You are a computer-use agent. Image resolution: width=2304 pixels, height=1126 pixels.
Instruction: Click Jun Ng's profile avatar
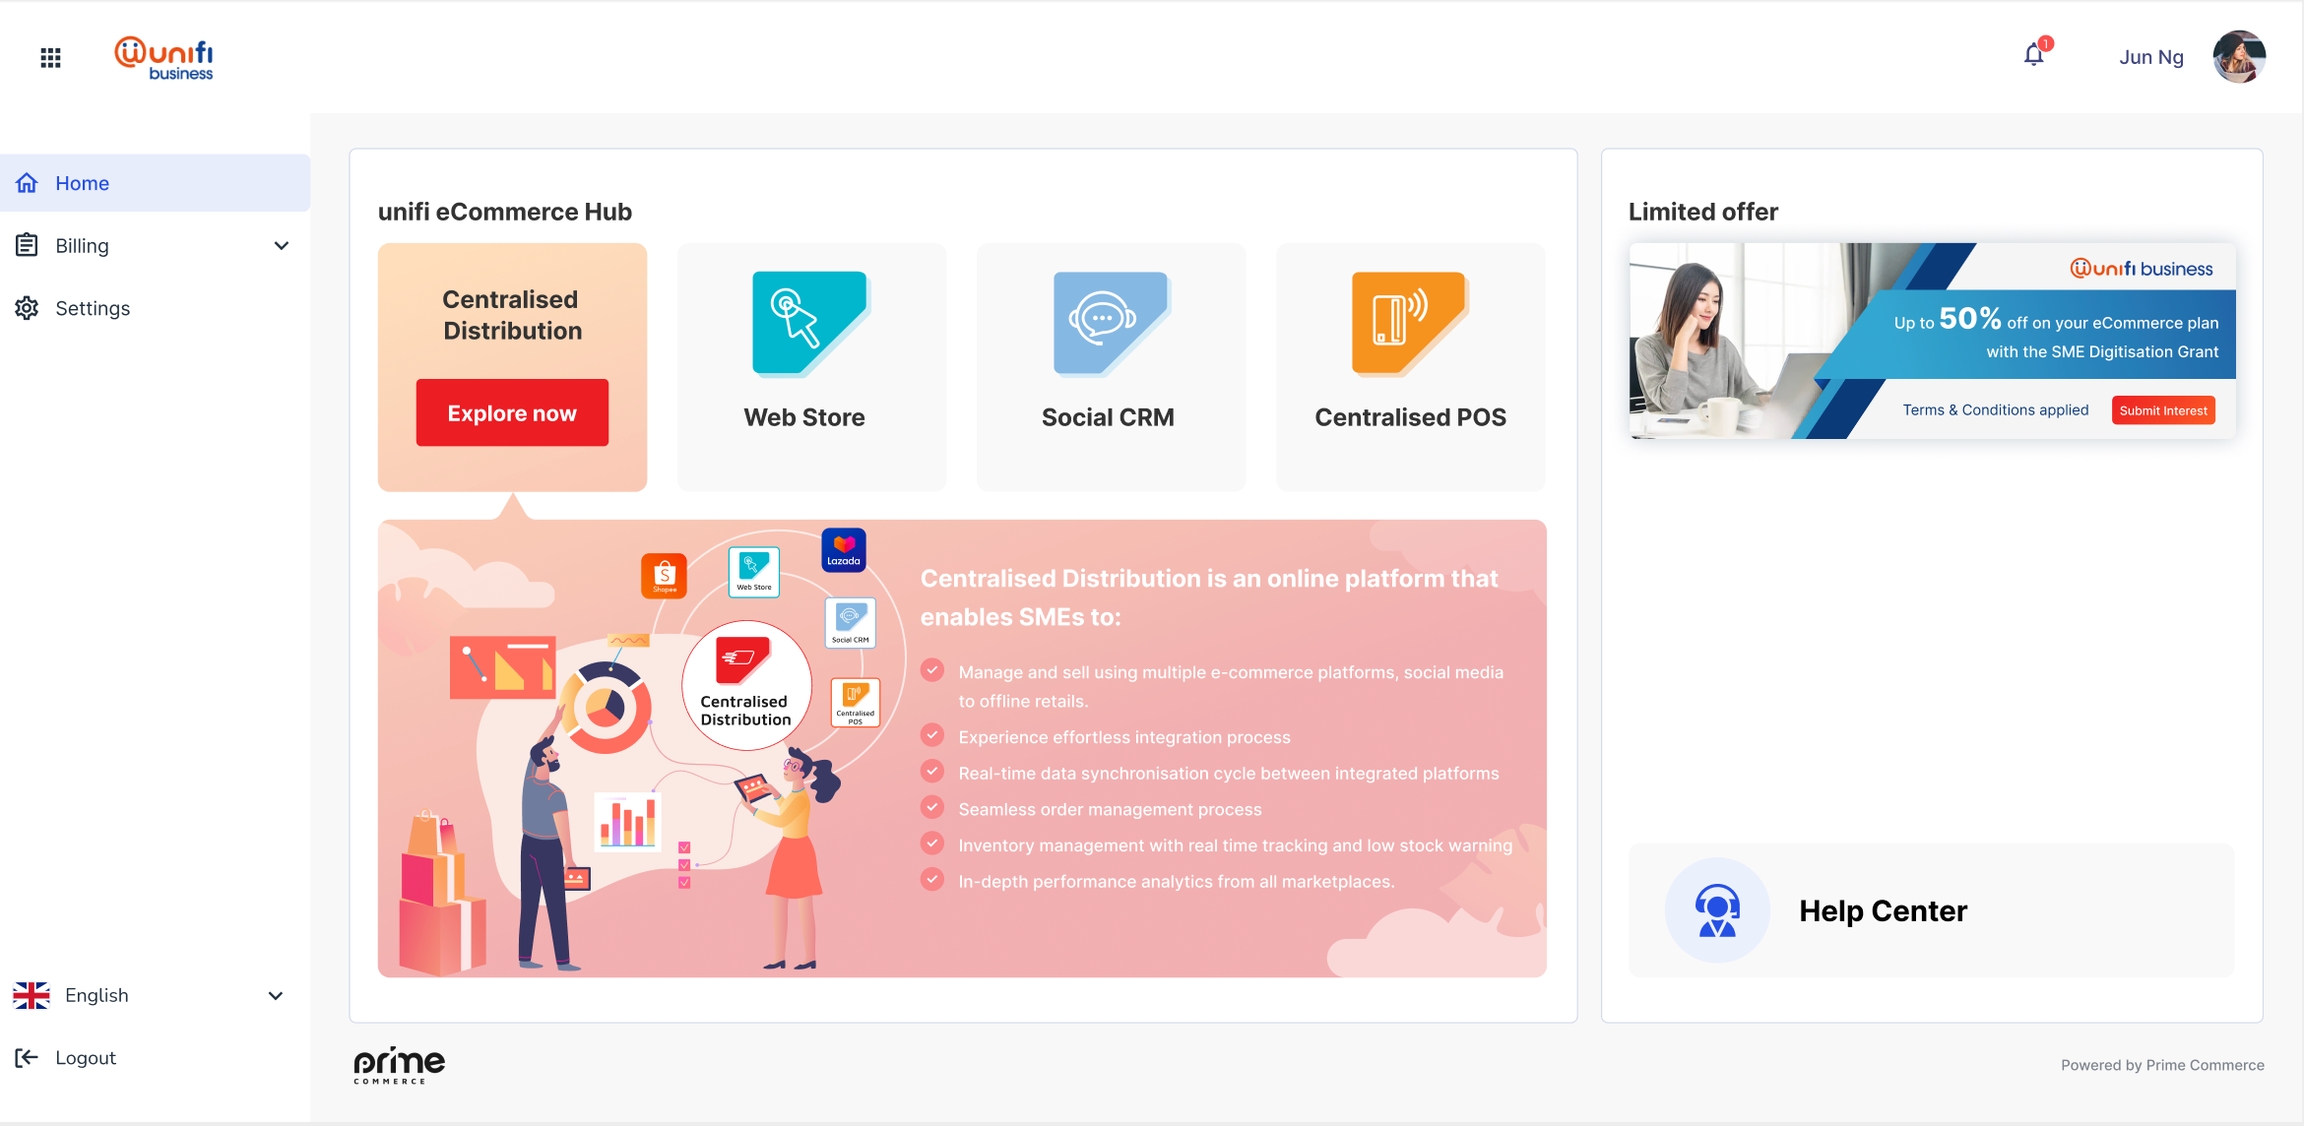(2238, 57)
